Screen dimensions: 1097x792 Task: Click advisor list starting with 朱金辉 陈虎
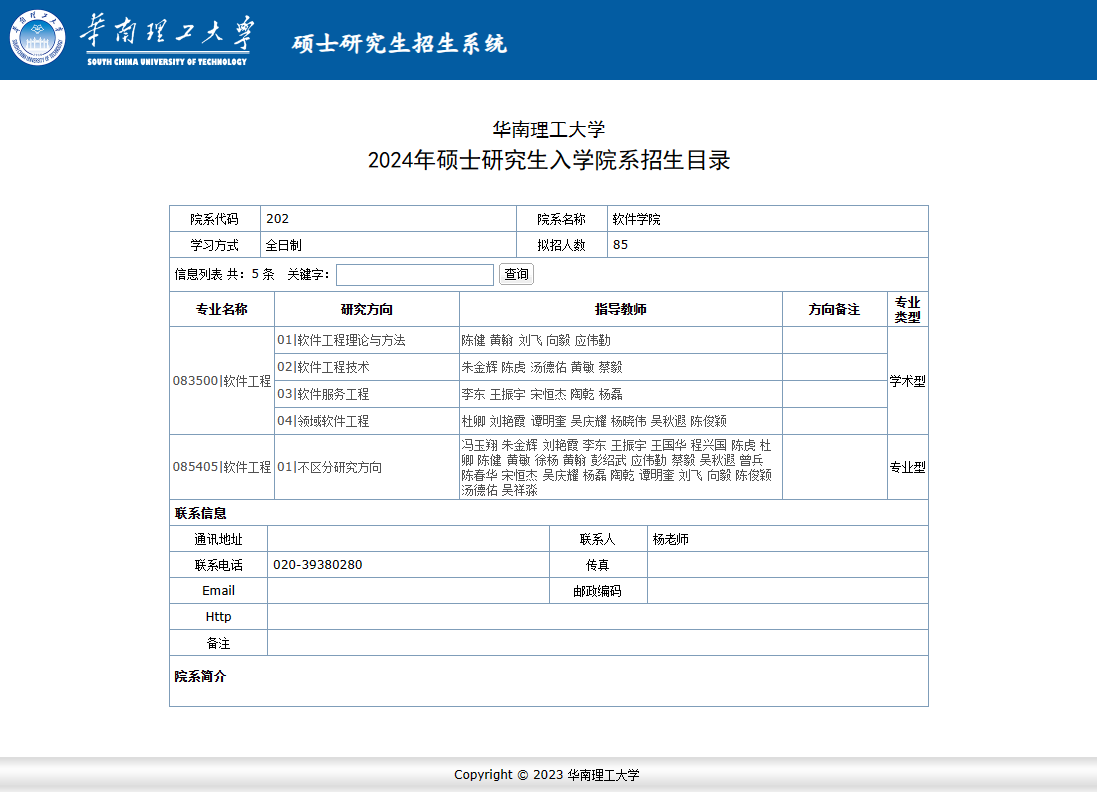coord(542,367)
